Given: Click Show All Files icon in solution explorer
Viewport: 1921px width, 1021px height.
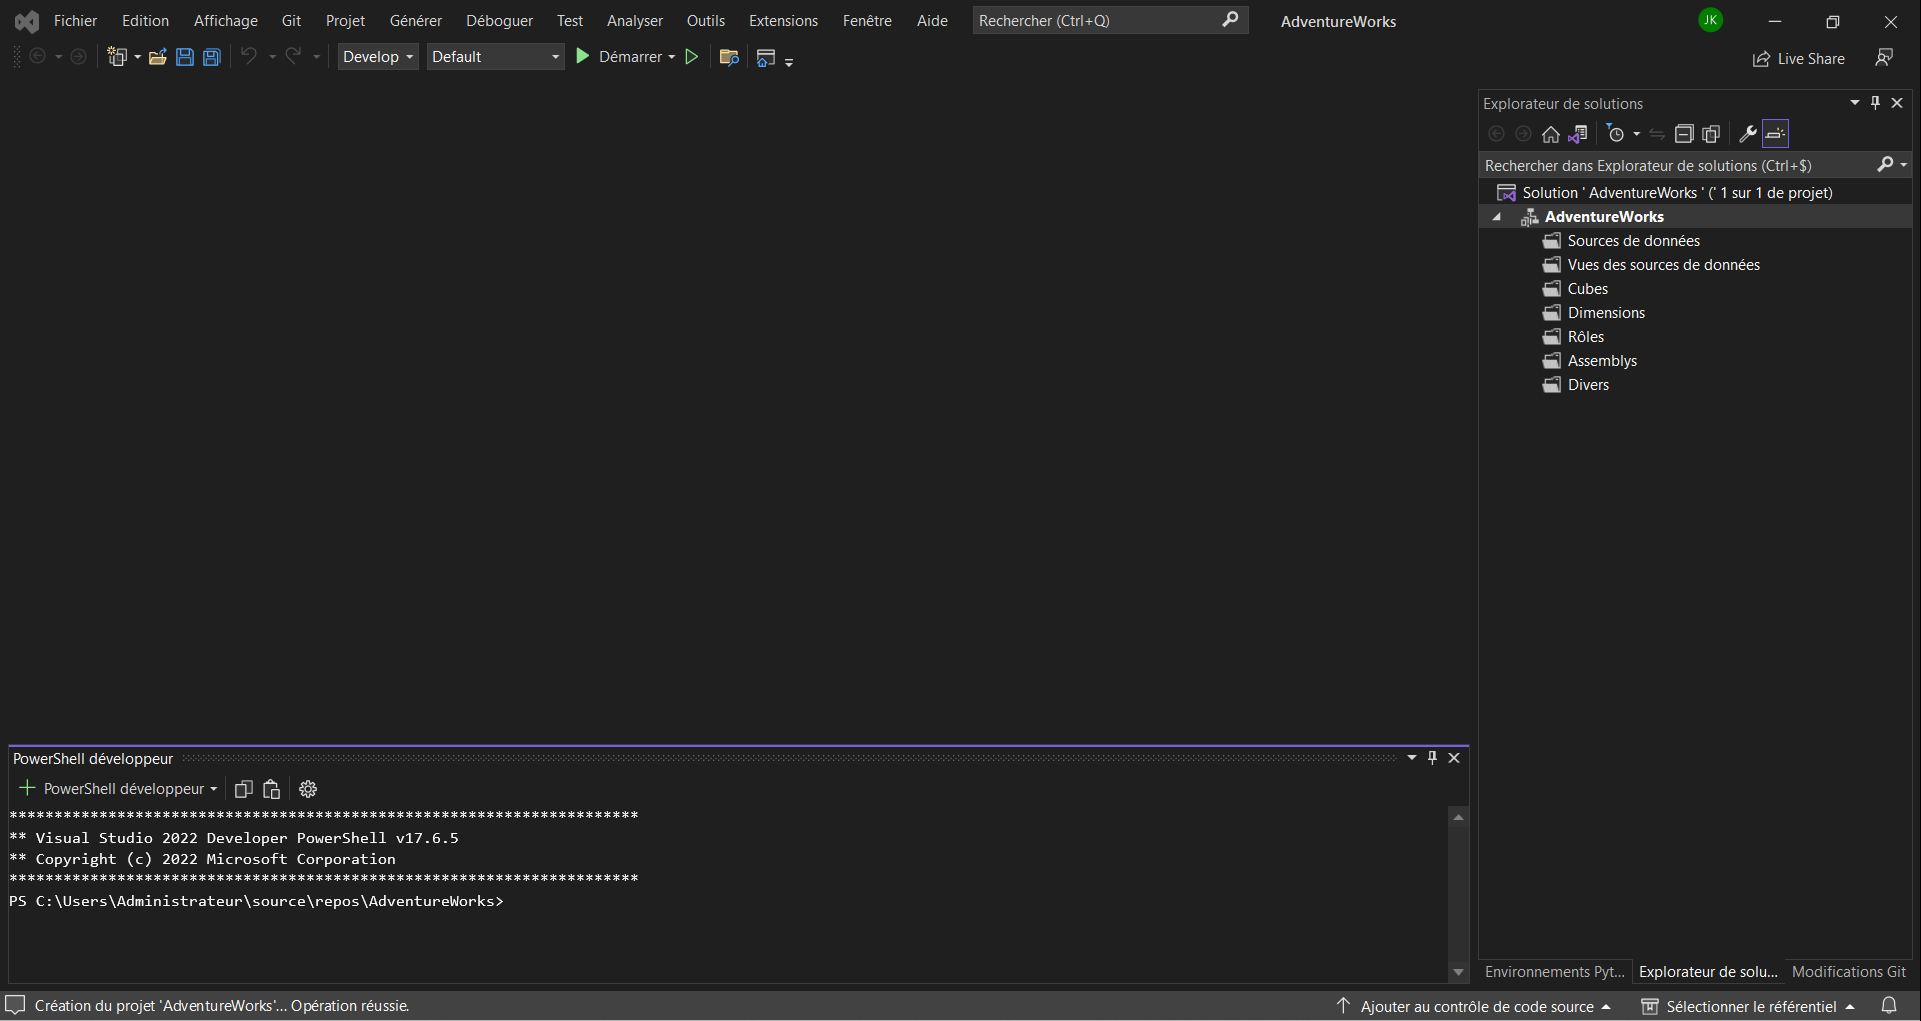Looking at the screenshot, I should click(x=1711, y=134).
